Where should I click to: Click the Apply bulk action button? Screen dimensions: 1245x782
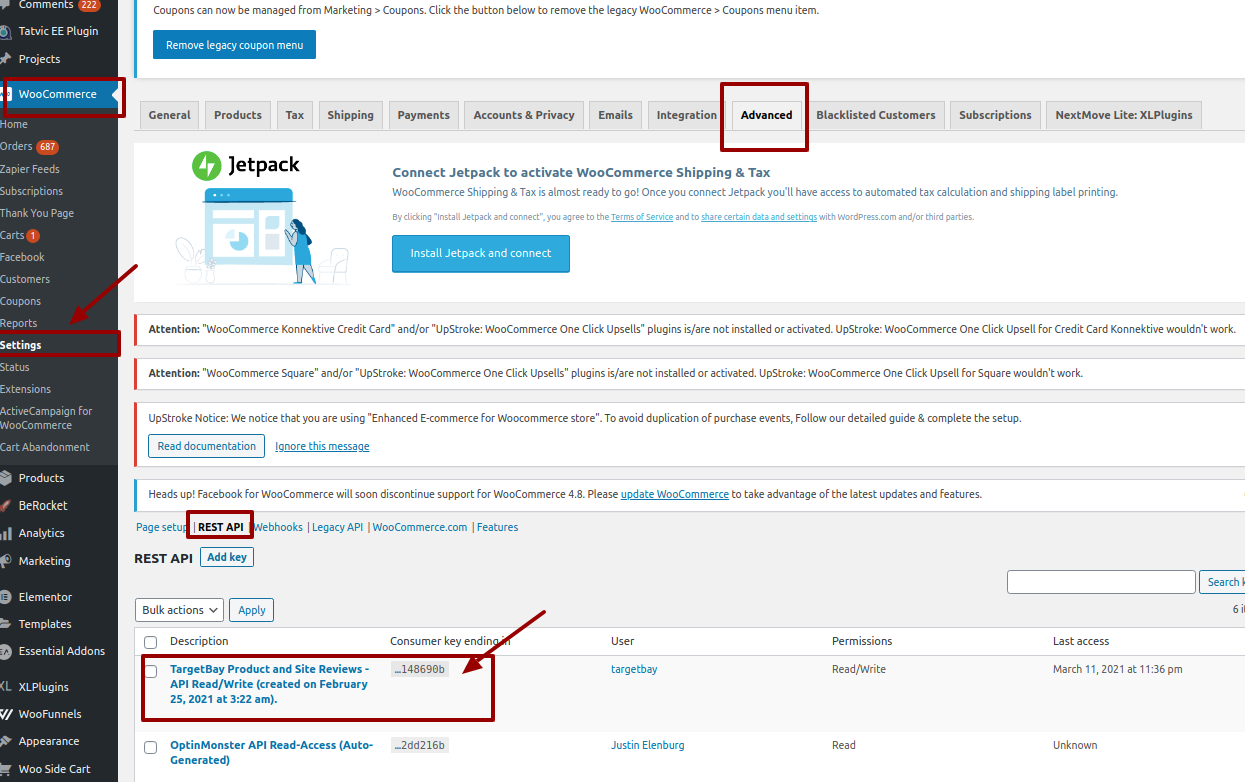click(252, 610)
